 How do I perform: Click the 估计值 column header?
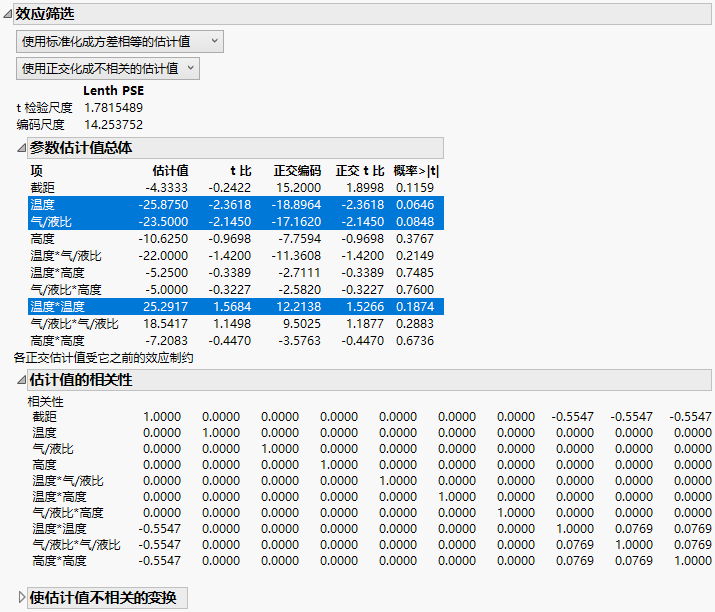coord(170,171)
